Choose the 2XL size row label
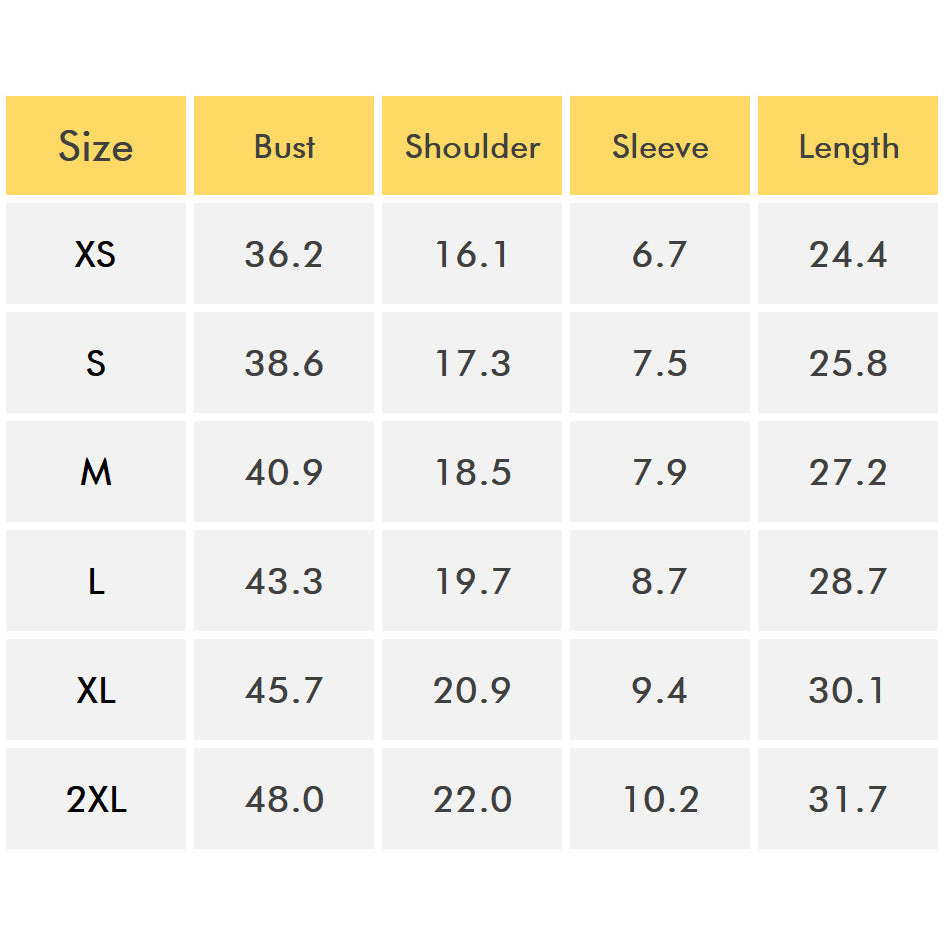 pos(96,799)
